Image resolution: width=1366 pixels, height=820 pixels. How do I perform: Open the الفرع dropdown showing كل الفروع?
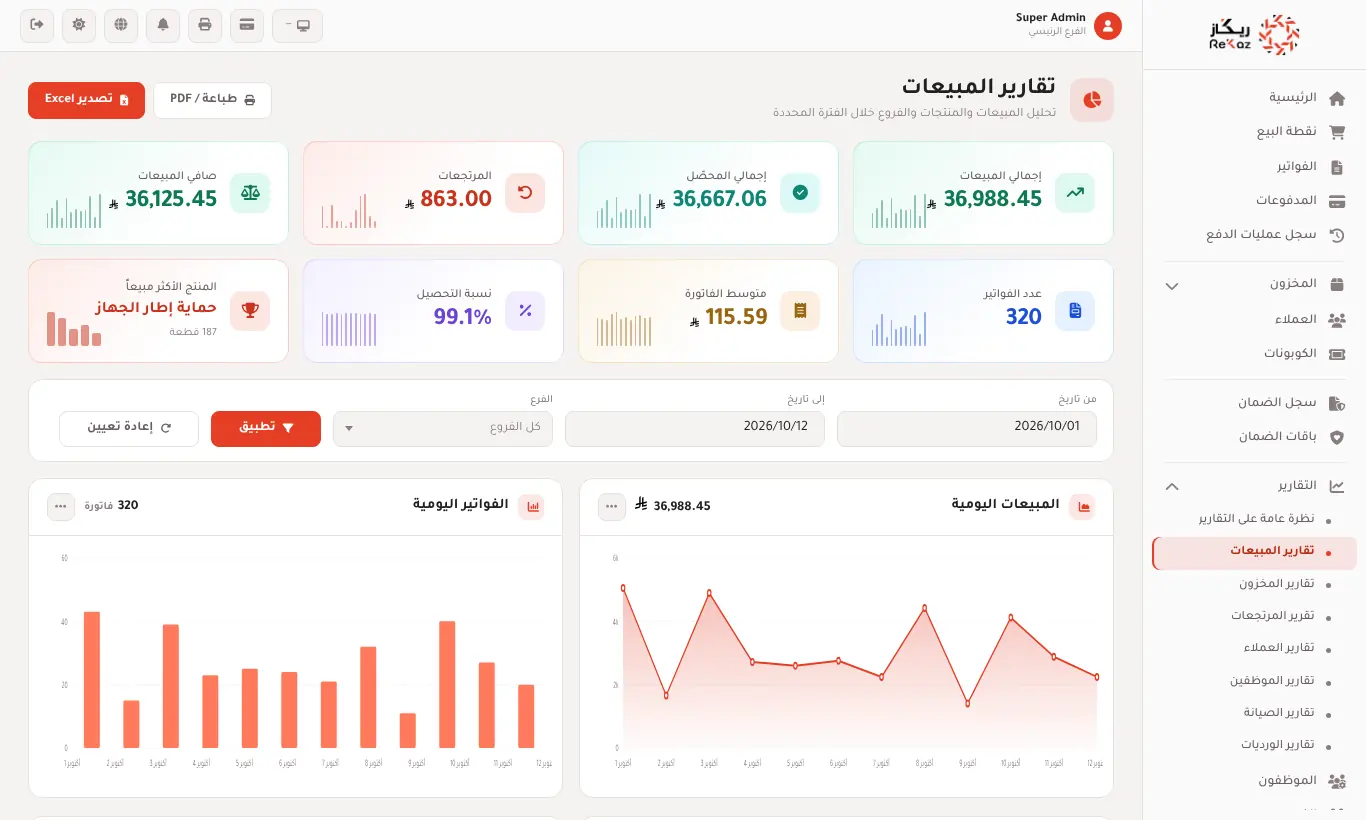pyautogui.click(x=443, y=428)
